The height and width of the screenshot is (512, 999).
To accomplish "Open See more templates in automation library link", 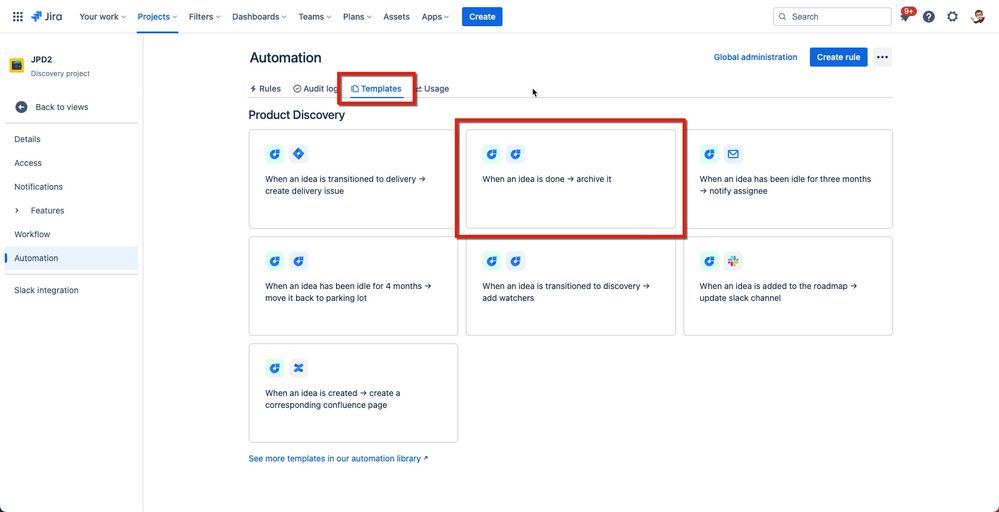I will pyautogui.click(x=338, y=459).
